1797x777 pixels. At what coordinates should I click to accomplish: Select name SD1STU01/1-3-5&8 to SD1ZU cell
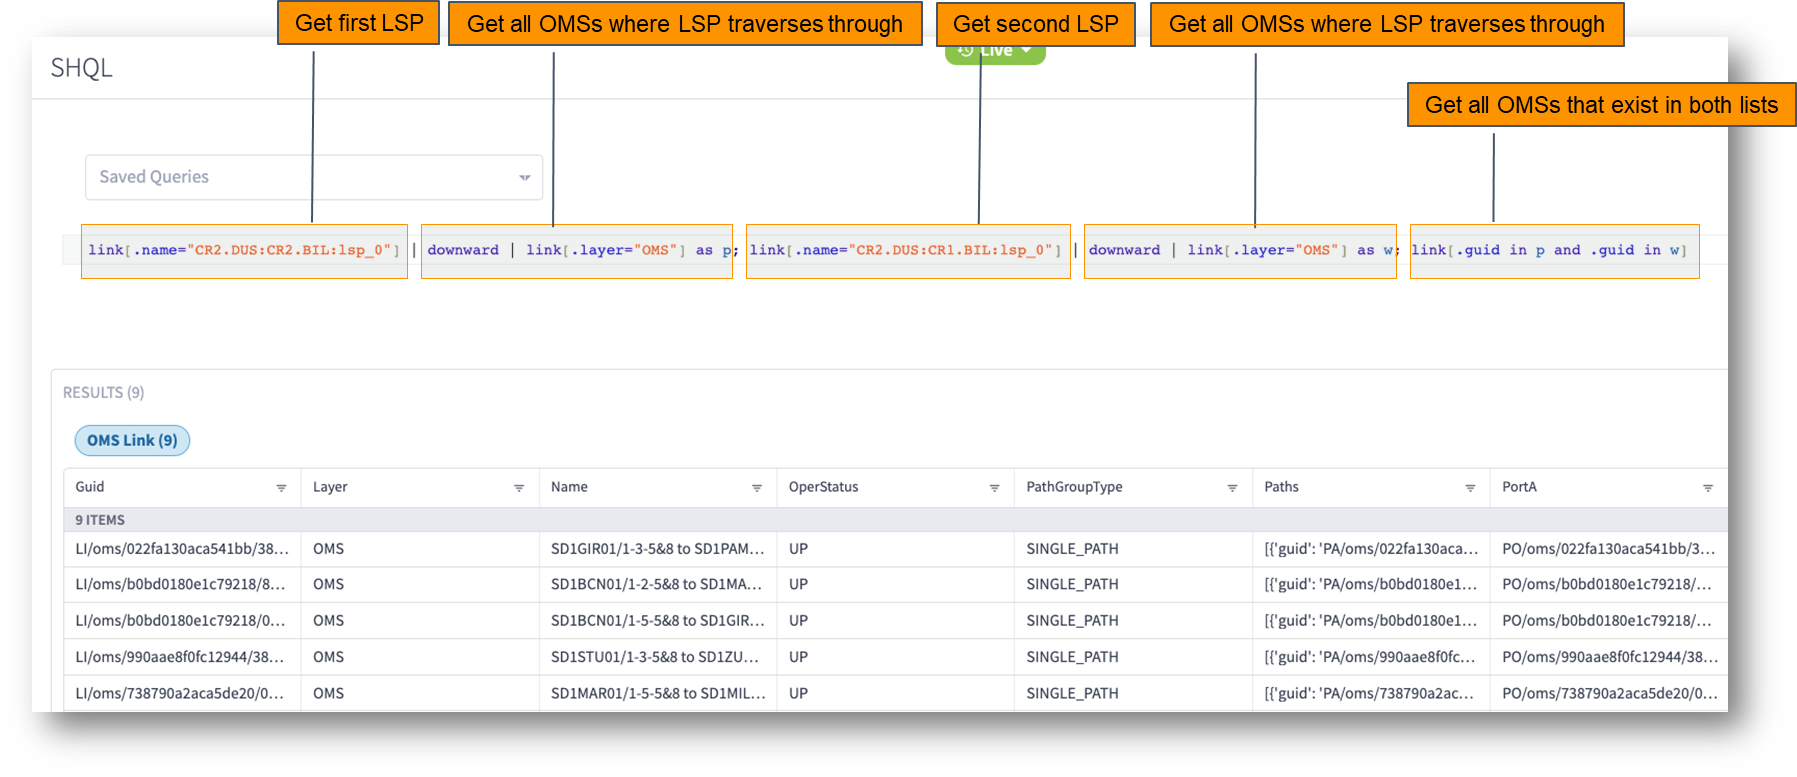pyautogui.click(x=658, y=657)
